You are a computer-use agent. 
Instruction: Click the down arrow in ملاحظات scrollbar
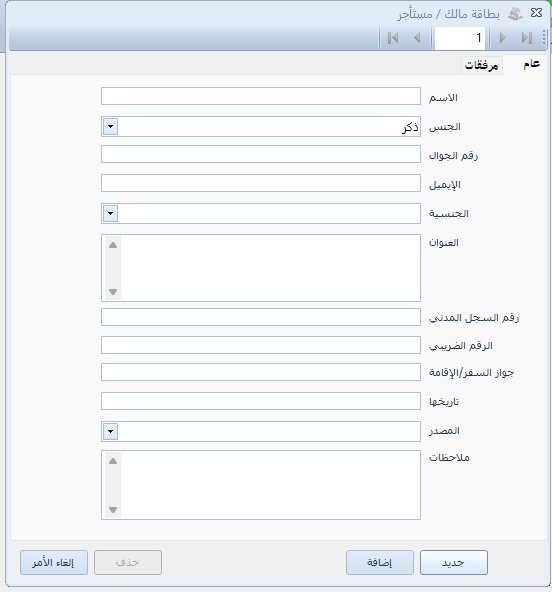[113, 510]
